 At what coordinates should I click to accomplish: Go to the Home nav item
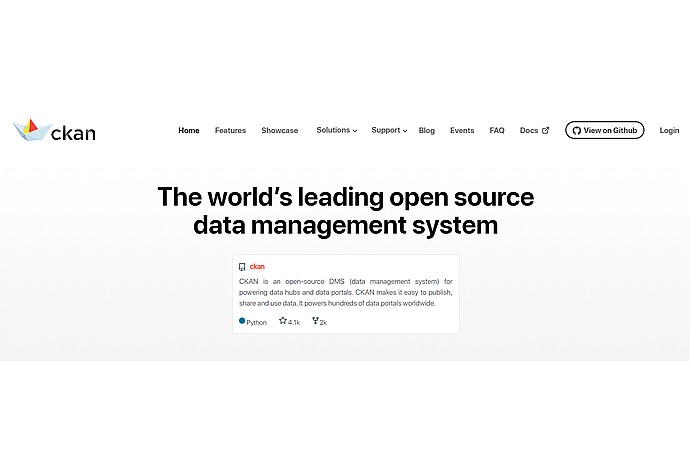(x=188, y=130)
